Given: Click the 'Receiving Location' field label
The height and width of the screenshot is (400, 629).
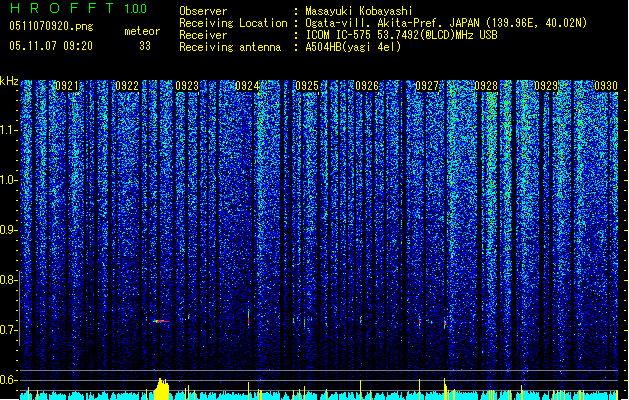Looking at the screenshot, I should point(233,23).
